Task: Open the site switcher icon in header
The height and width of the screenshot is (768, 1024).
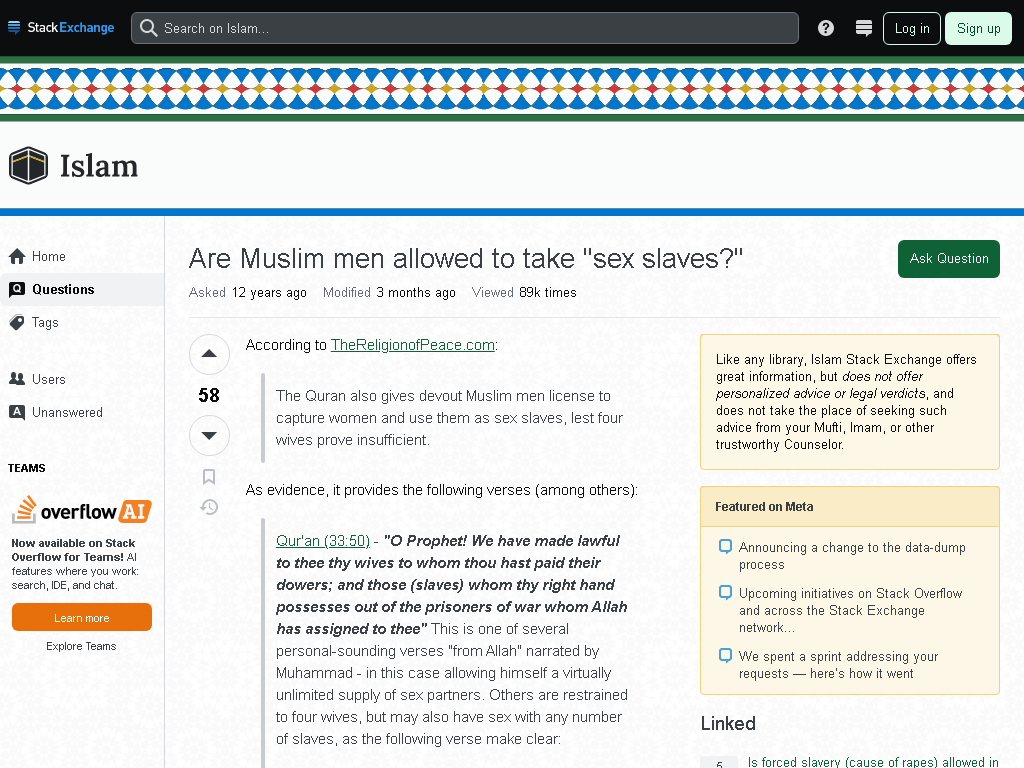Action: pyautogui.click(x=863, y=28)
